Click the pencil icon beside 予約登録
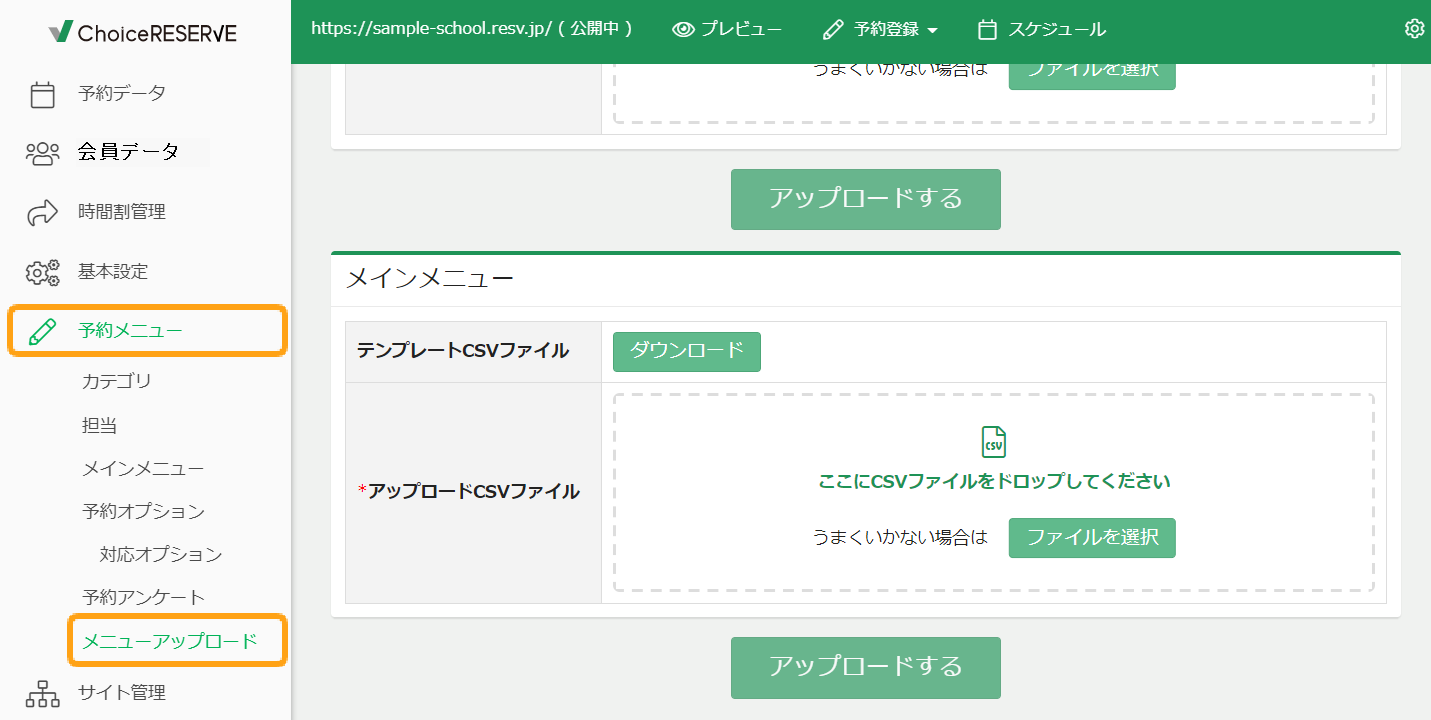The image size is (1431, 720). (833, 30)
